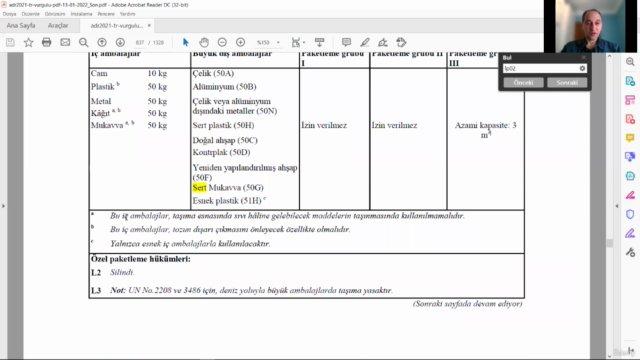Image resolution: width=640 pixels, height=360 pixels.
Task: Click the text Alüminyum (50B)
Action: click(224, 87)
